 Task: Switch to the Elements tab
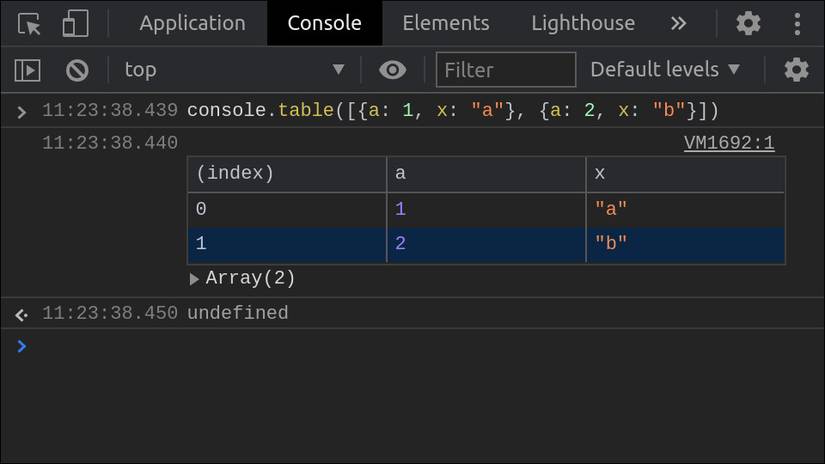pyautogui.click(x=446, y=23)
